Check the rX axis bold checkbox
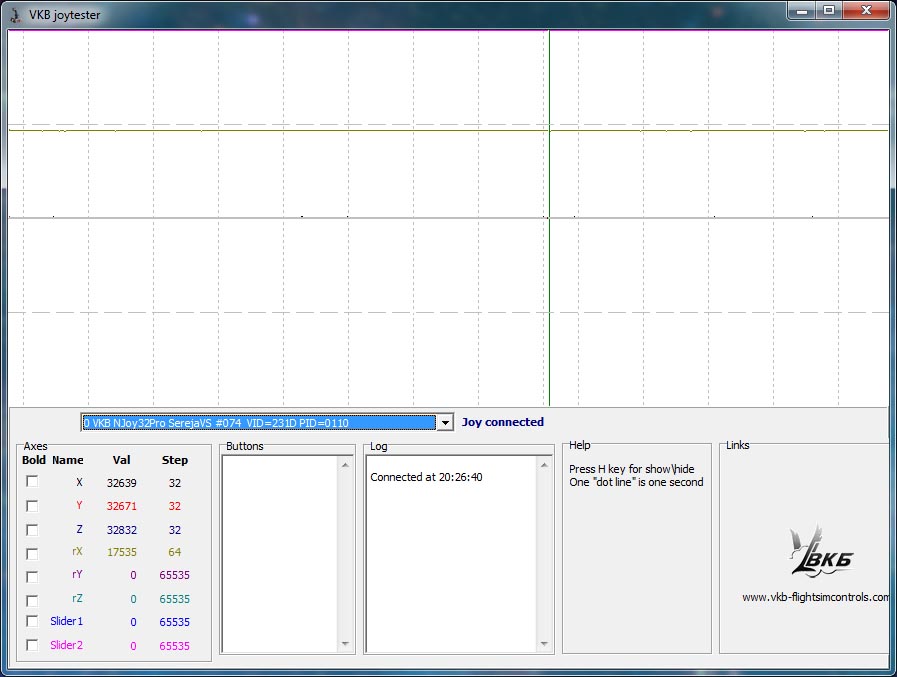The width and height of the screenshot is (897, 677). coord(32,553)
